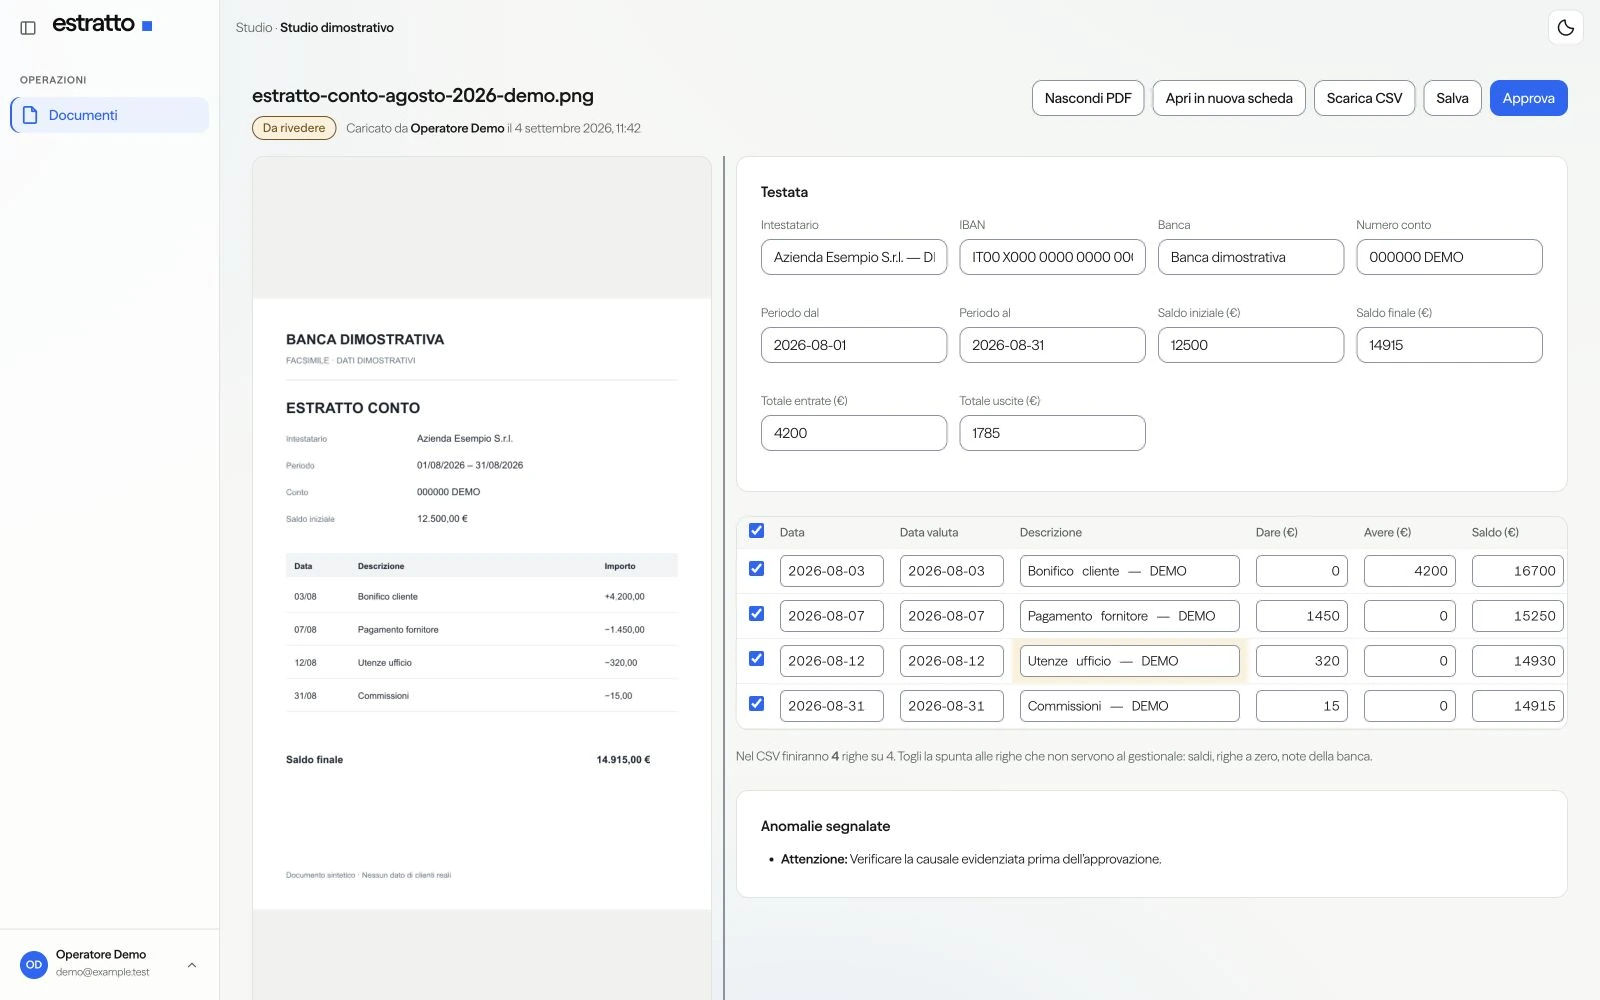Uncheck the Commissioni row checkbox

pos(756,704)
